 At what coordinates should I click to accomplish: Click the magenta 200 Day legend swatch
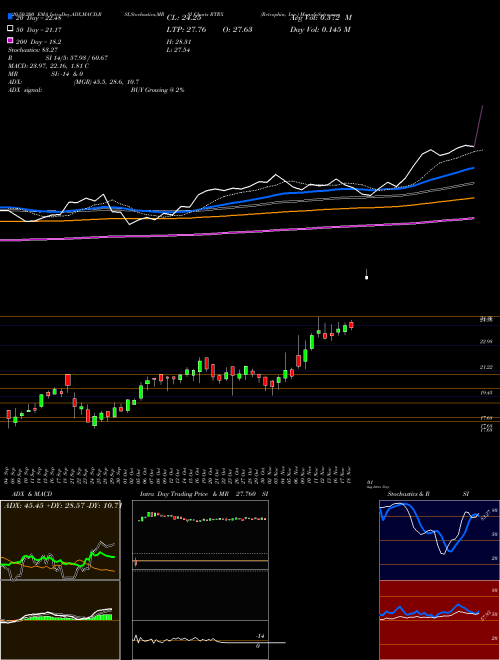pyautogui.click(x=10, y=41)
